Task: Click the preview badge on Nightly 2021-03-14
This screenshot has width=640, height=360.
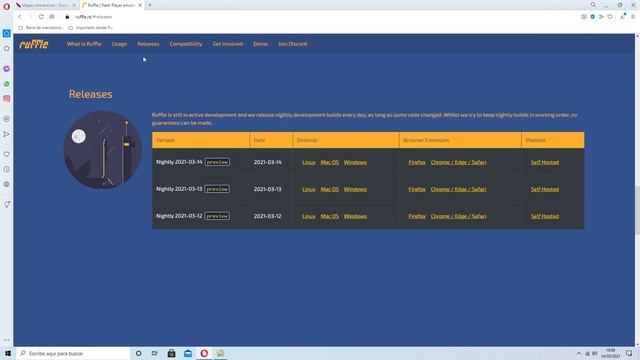Action: tap(217, 162)
